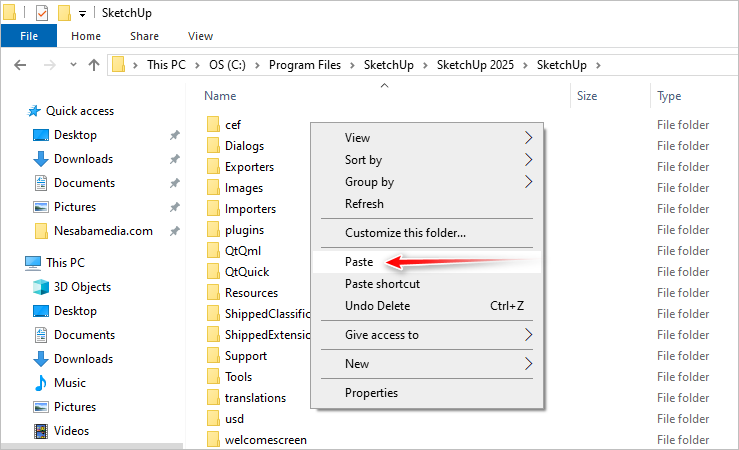Click the pin icon next to pinned Desktop
This screenshot has height=450, width=739.
pyautogui.click(x=175, y=135)
